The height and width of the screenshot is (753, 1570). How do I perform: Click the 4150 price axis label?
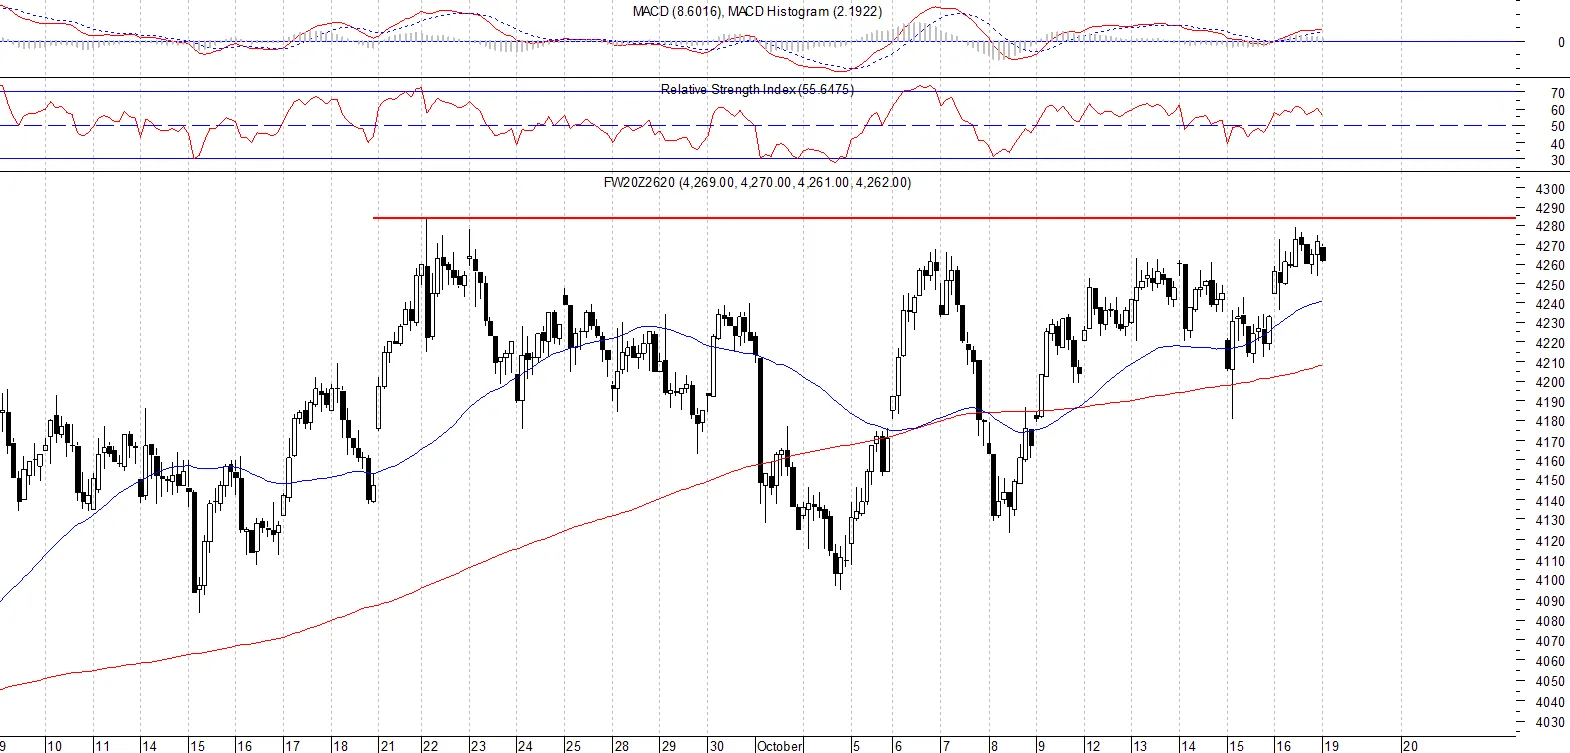[1550, 481]
